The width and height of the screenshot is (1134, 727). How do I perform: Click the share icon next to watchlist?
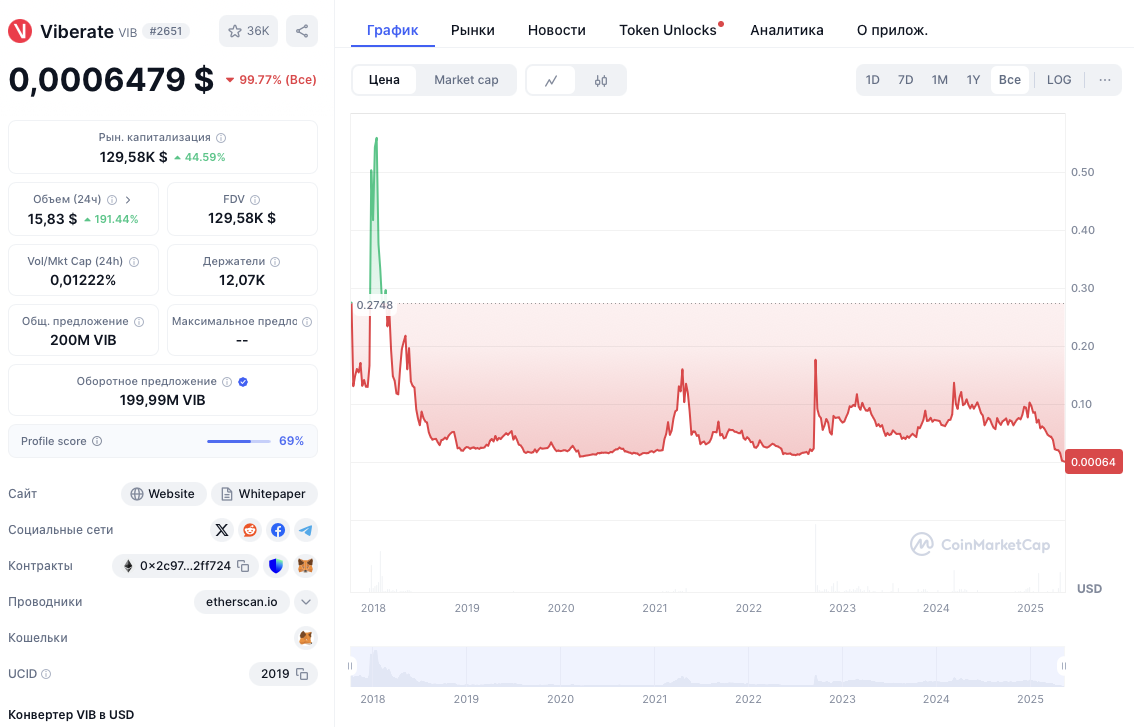302,31
